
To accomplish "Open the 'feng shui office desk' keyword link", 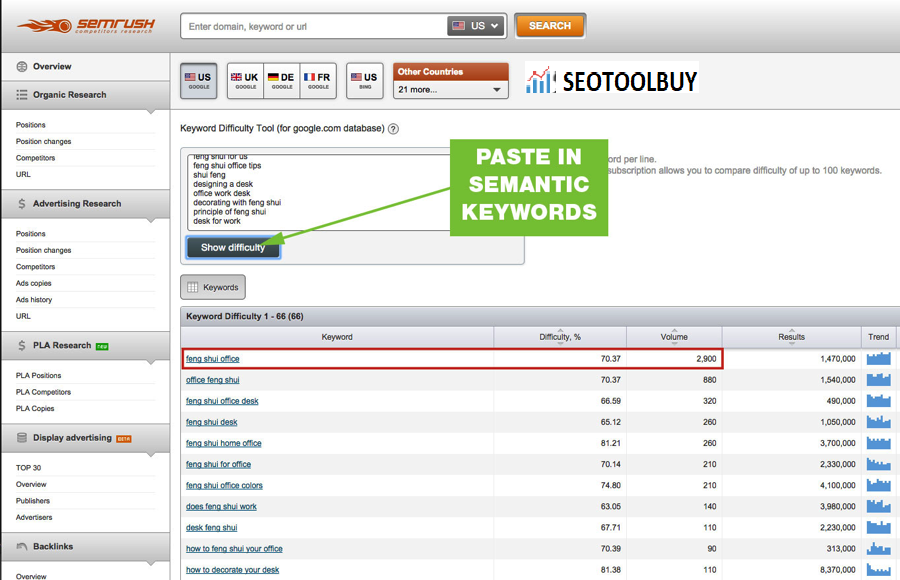I will [x=222, y=401].
